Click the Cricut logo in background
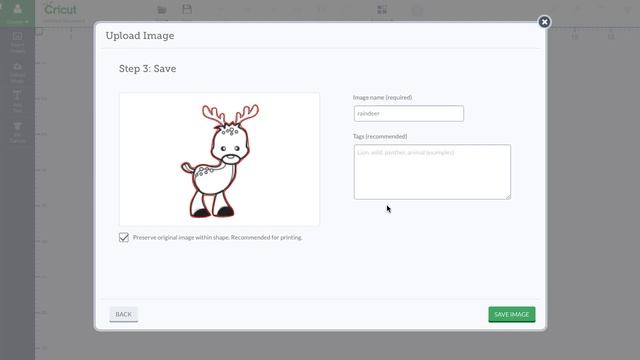 click(x=60, y=9)
